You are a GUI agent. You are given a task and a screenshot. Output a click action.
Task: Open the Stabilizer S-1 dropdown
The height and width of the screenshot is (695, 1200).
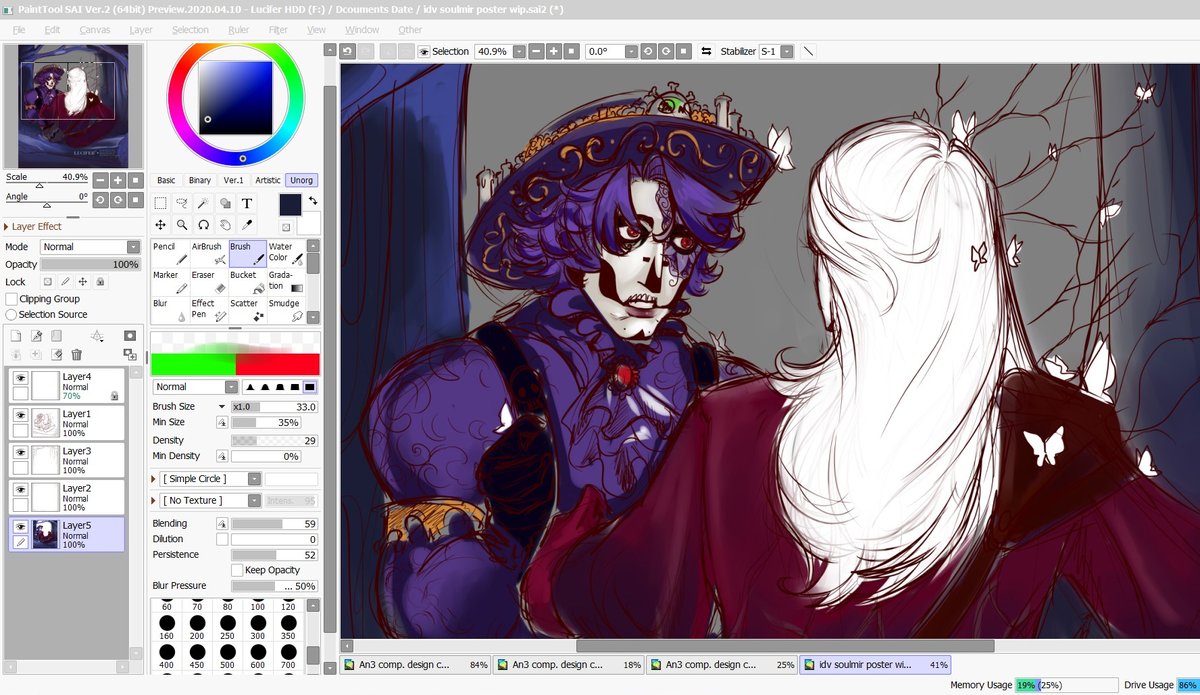point(787,51)
